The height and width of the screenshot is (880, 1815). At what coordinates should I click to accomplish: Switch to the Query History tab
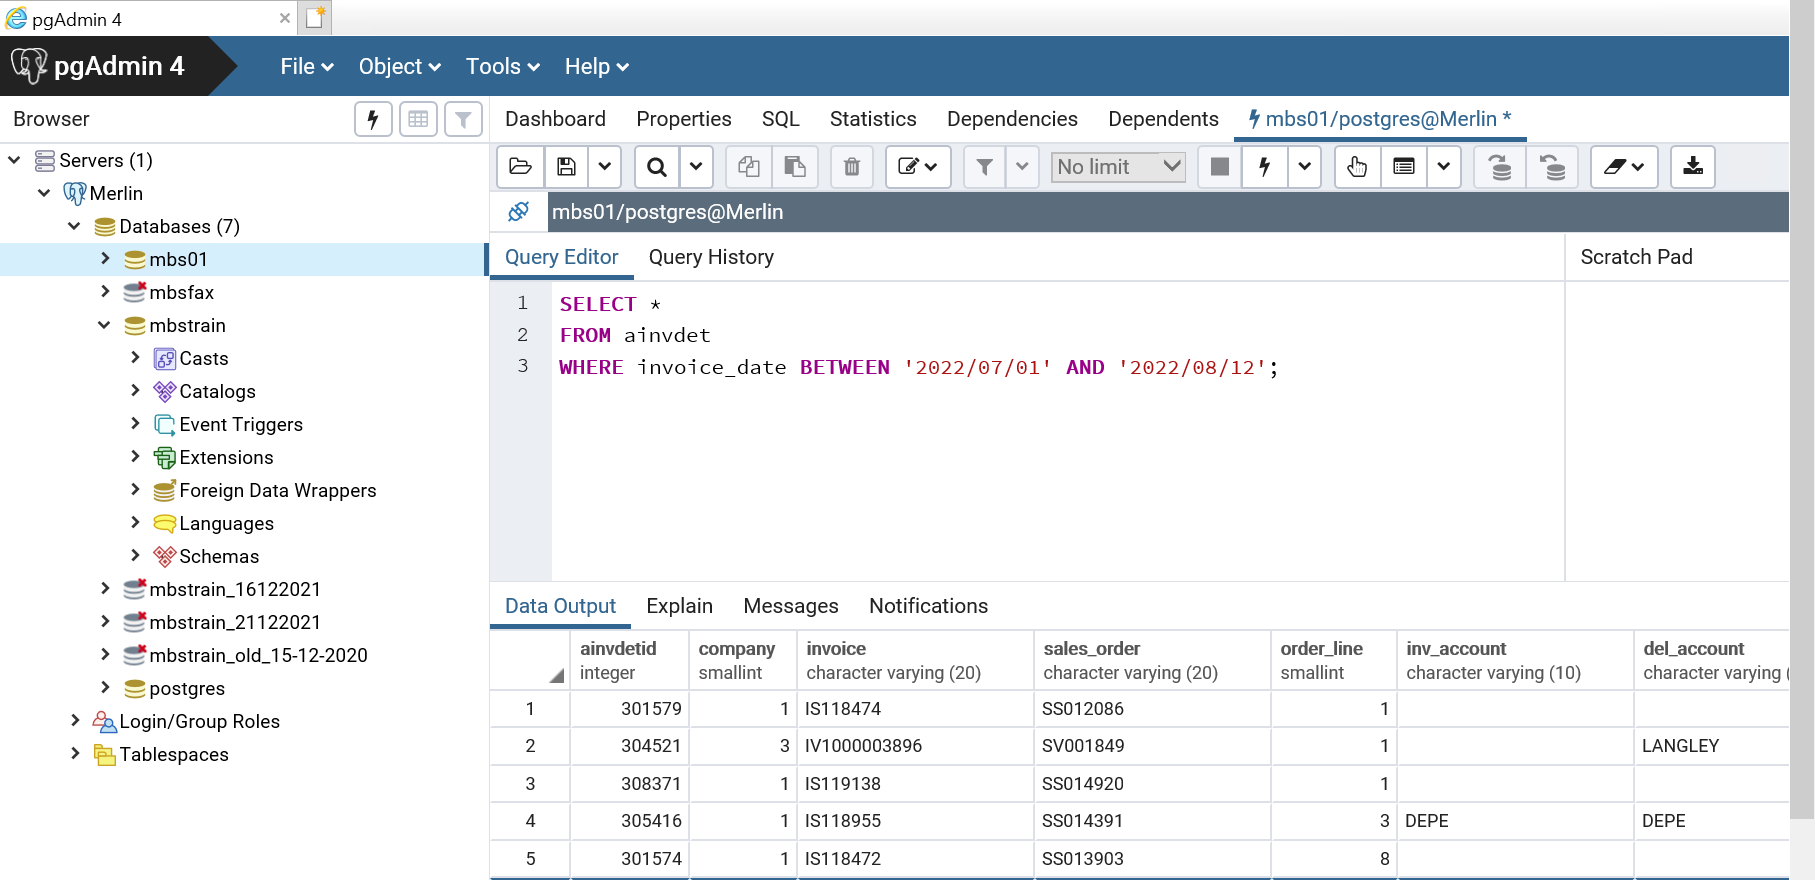[711, 257]
